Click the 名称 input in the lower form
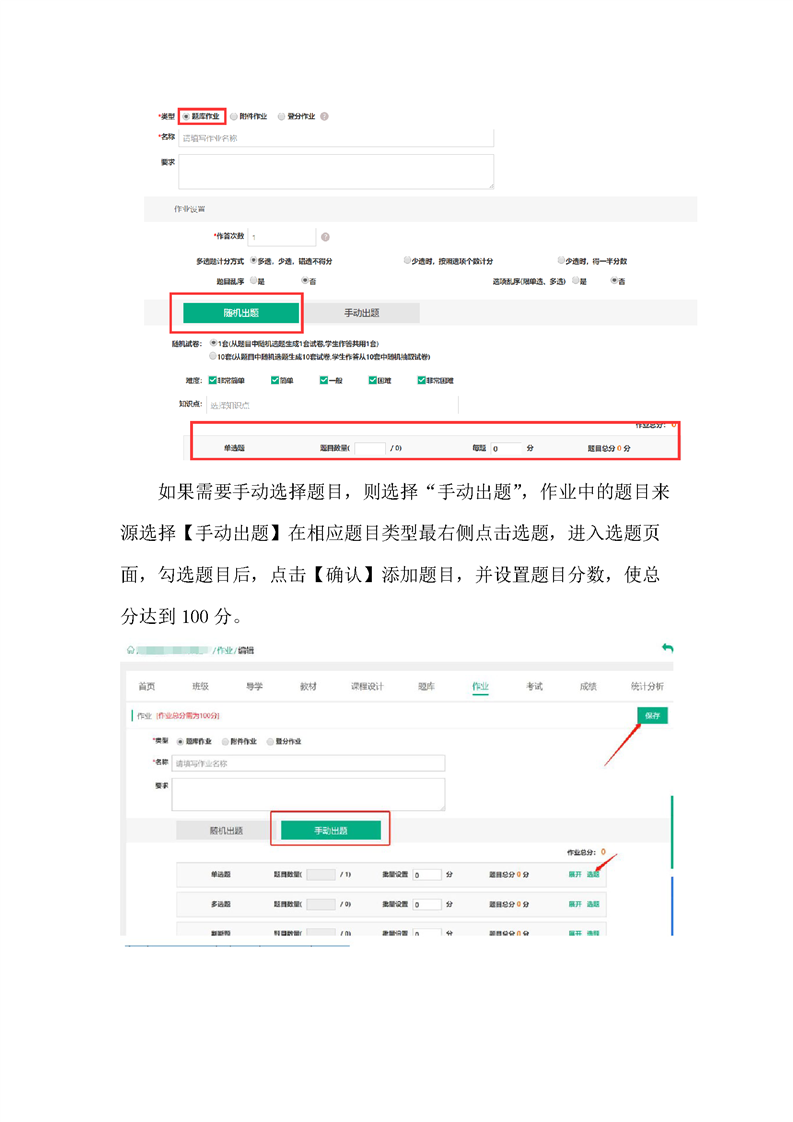Image resolution: width=793 pixels, height=1122 pixels. click(308, 763)
